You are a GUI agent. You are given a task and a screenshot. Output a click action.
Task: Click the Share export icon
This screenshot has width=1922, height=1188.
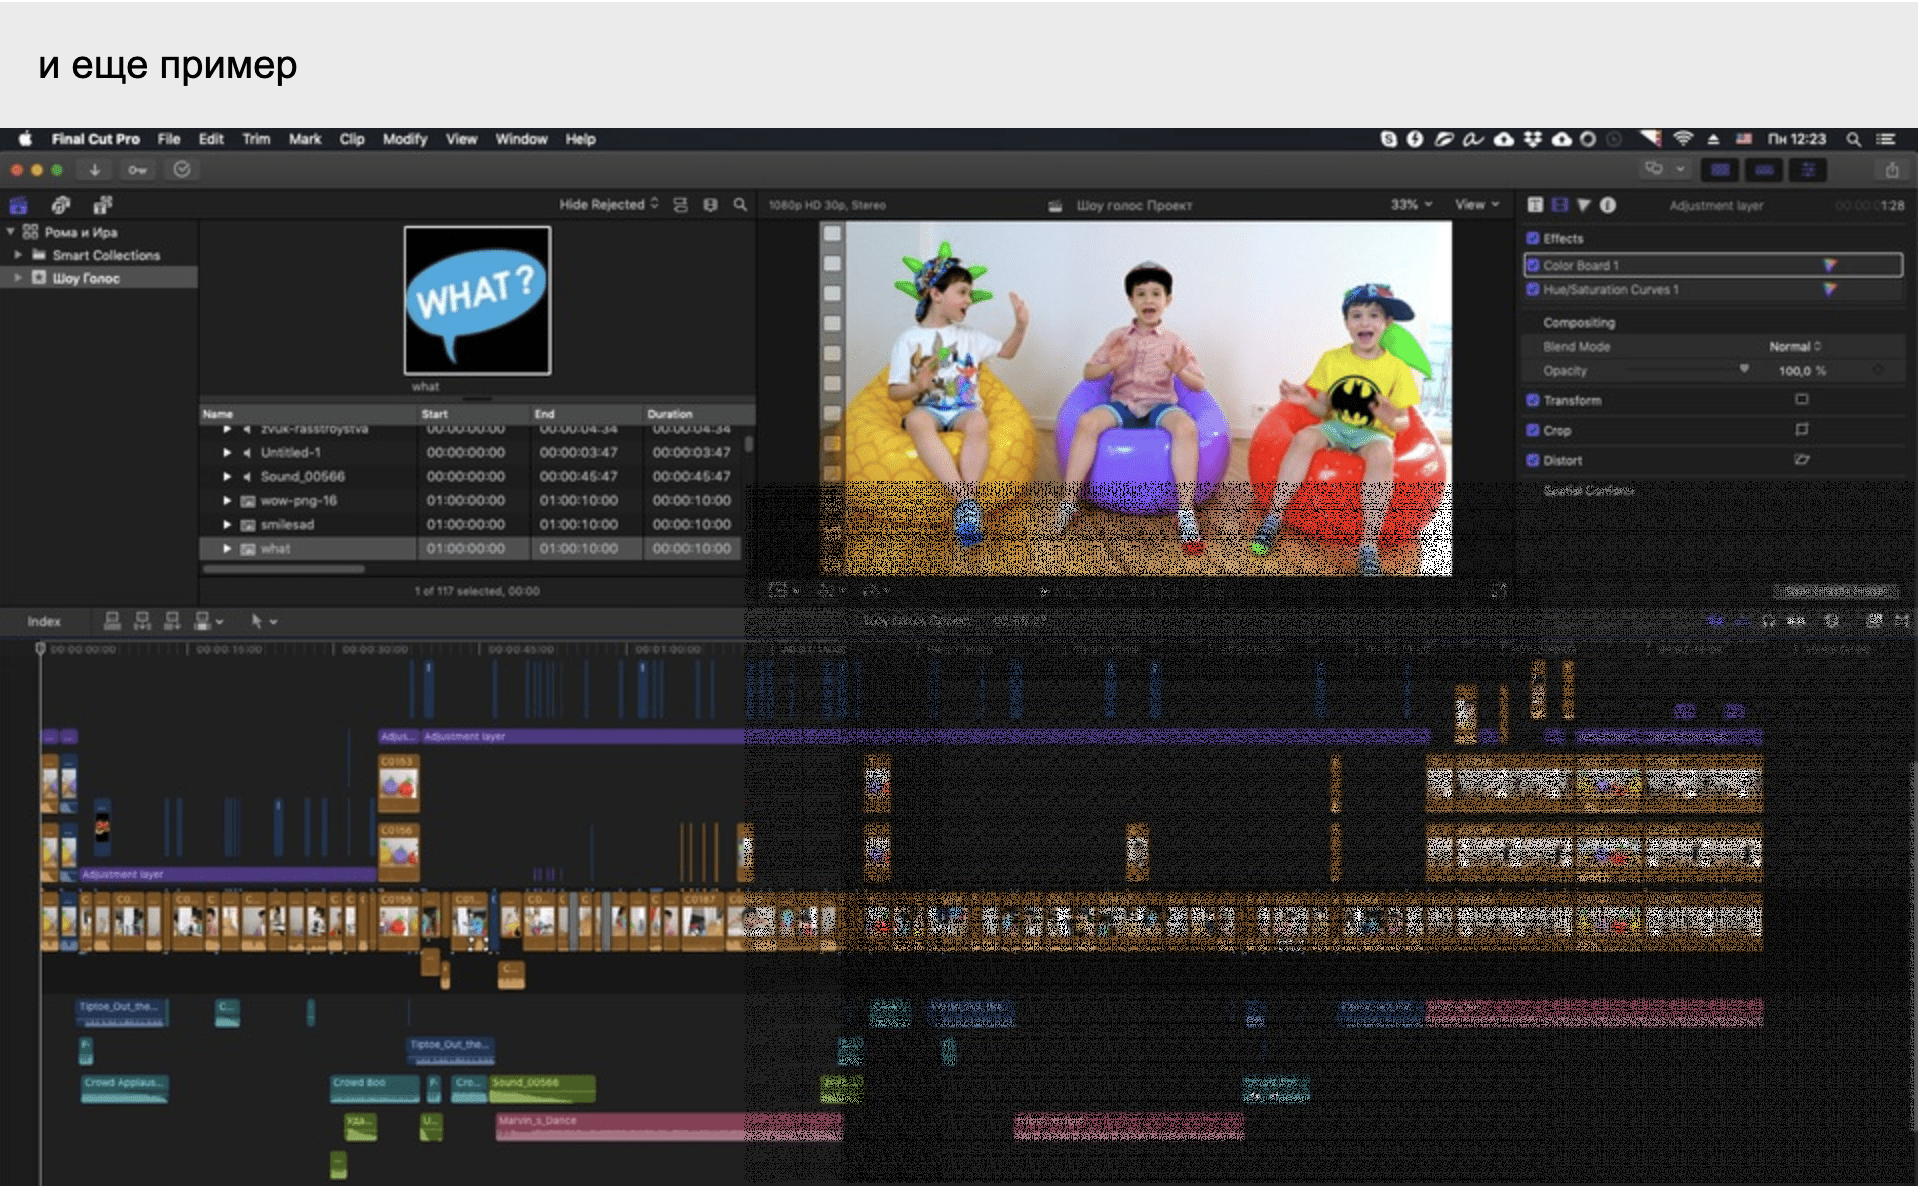(x=1891, y=170)
